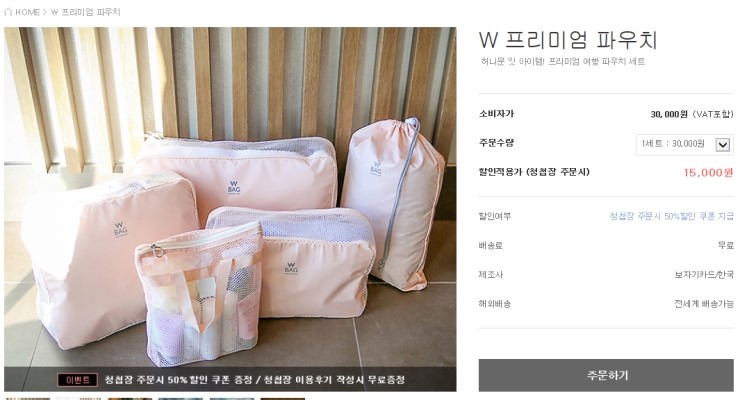Click the 이벤트 badge on the banner
This screenshot has width=740, height=400.
pos(77,380)
